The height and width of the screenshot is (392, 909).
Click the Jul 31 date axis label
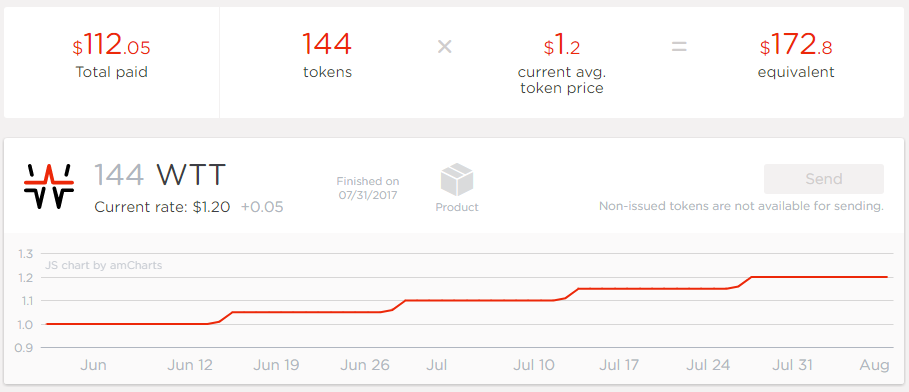tap(791, 365)
